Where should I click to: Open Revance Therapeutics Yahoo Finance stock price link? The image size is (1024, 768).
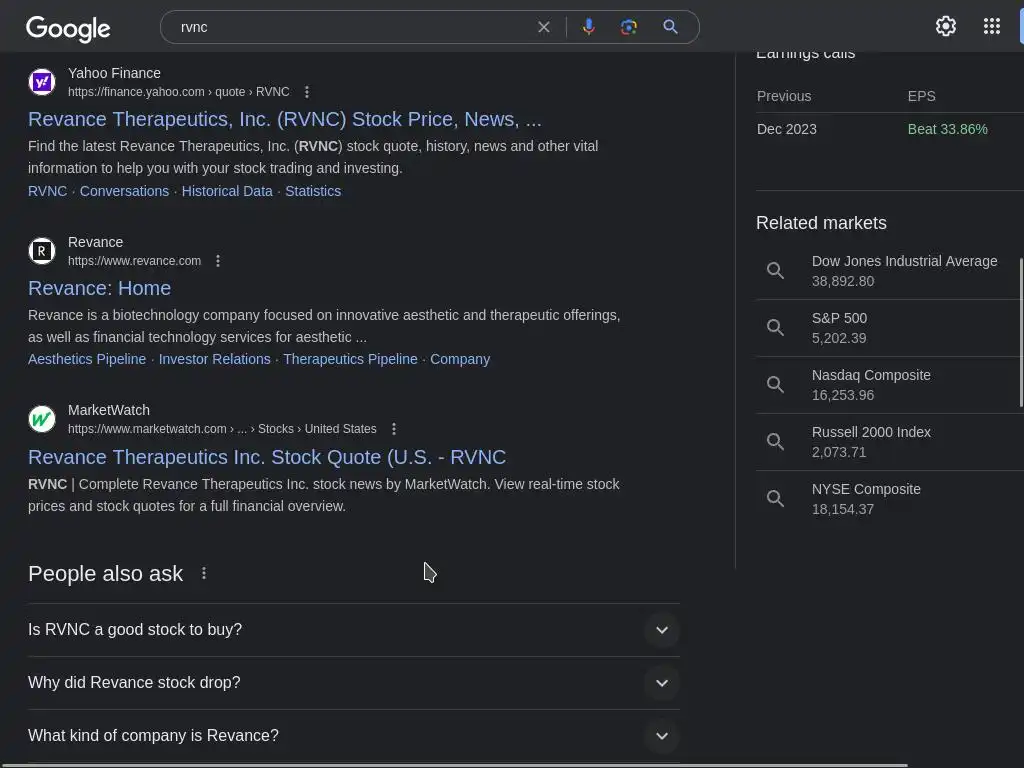click(285, 120)
